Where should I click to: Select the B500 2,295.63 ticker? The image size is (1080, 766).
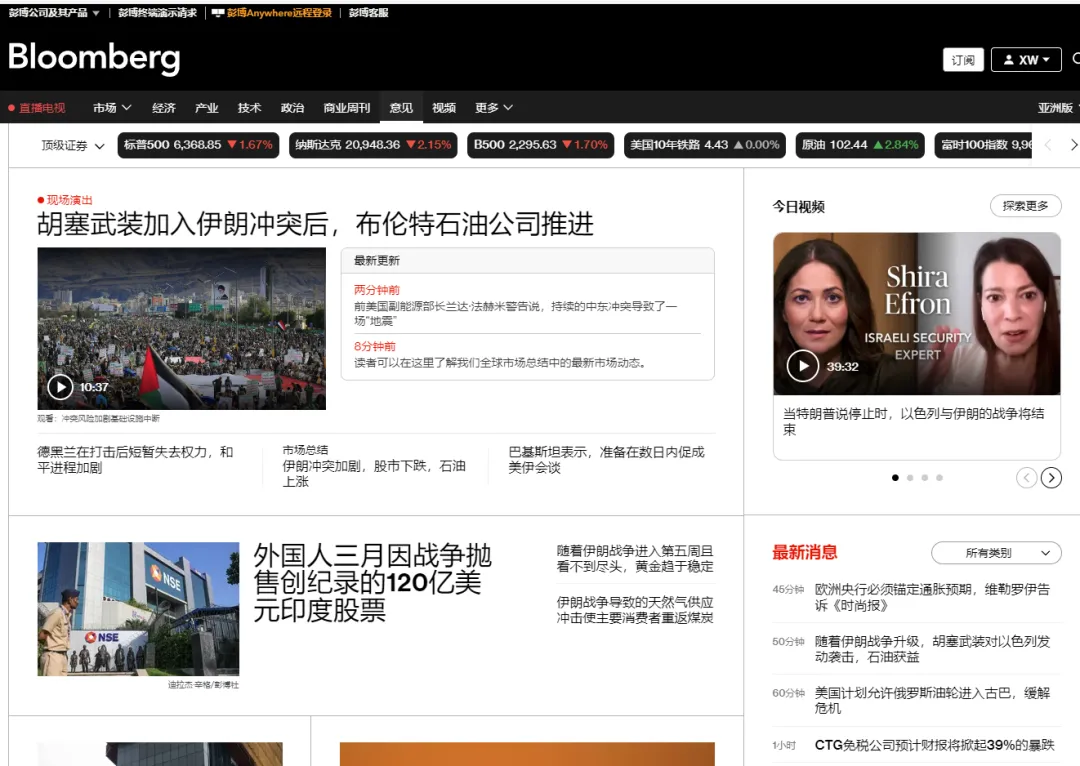[541, 145]
